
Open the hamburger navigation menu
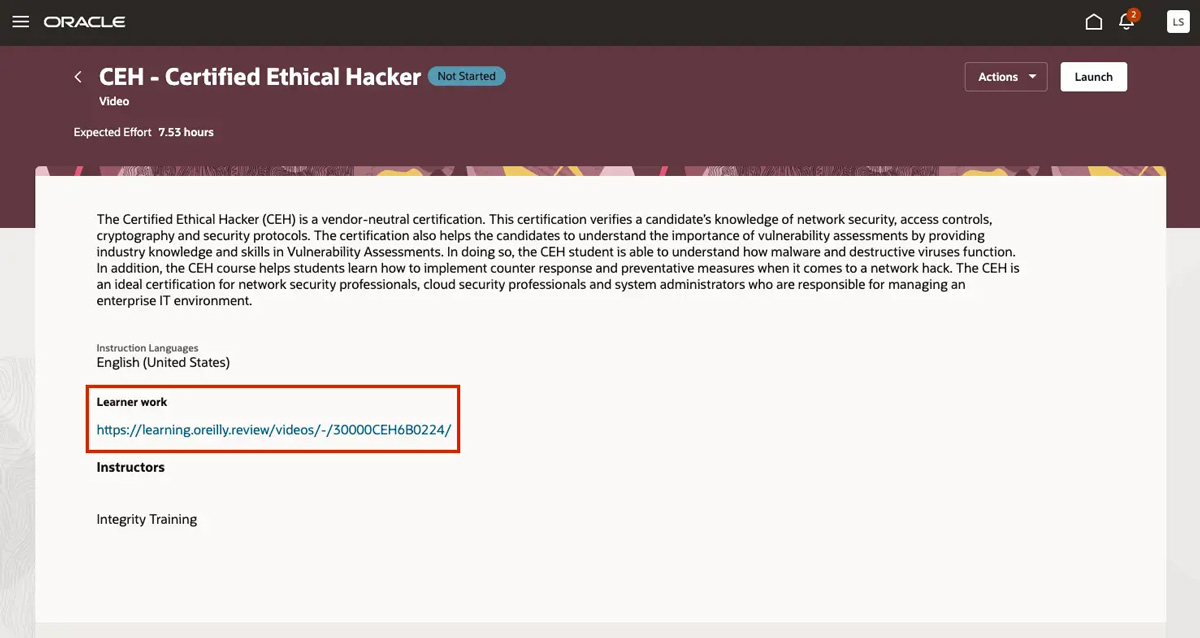[20, 22]
